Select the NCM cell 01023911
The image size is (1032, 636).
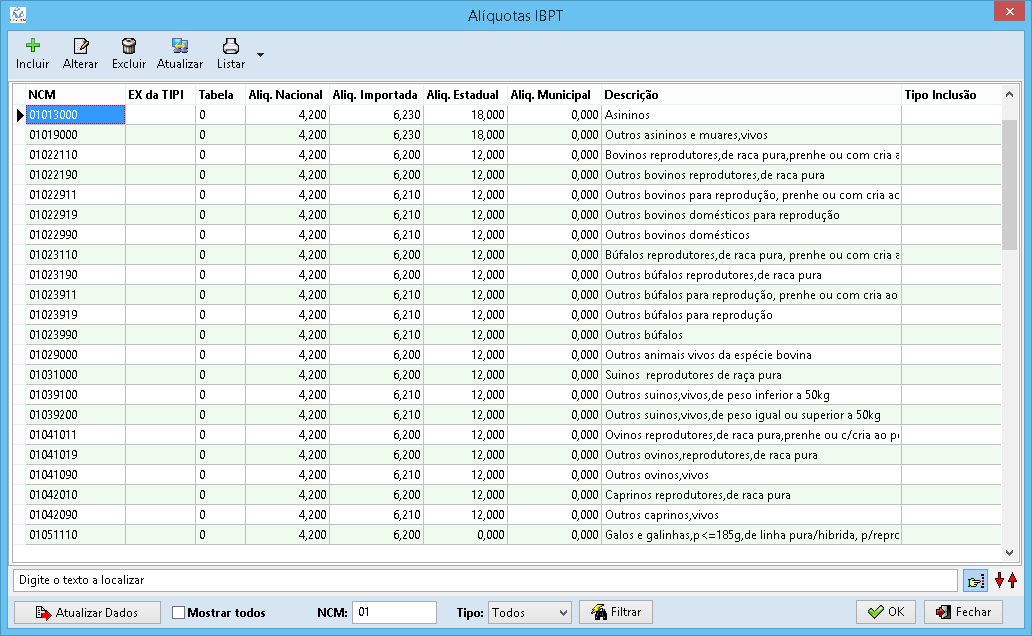tap(75, 295)
